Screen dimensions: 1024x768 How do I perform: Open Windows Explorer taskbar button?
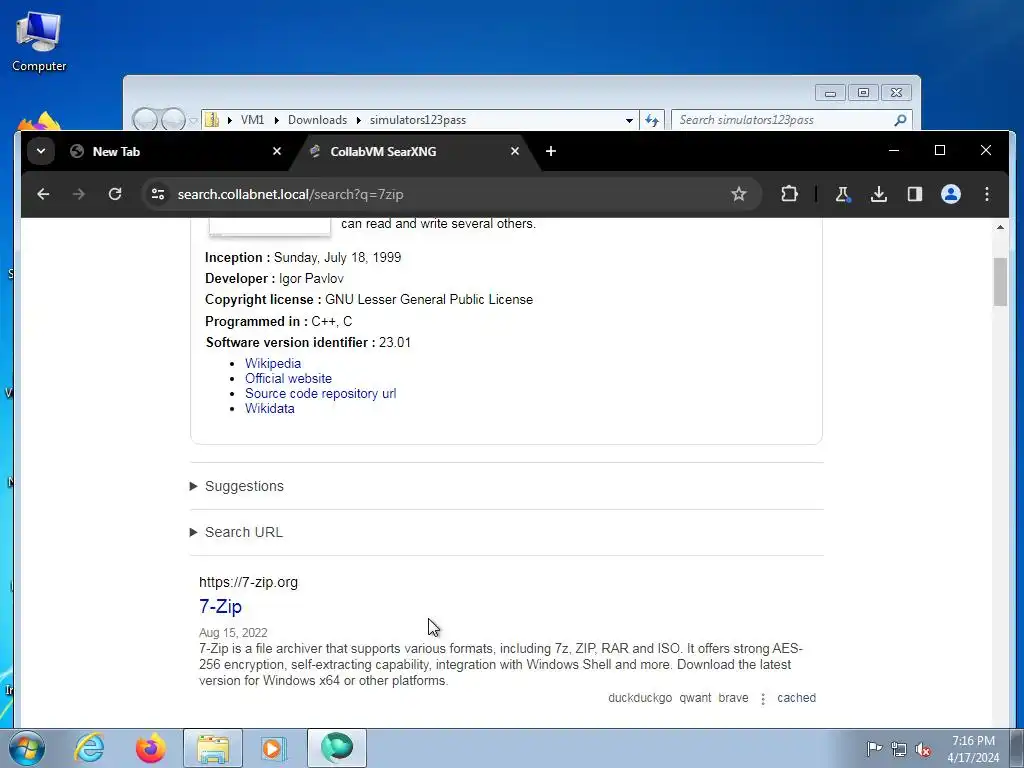tap(213, 748)
